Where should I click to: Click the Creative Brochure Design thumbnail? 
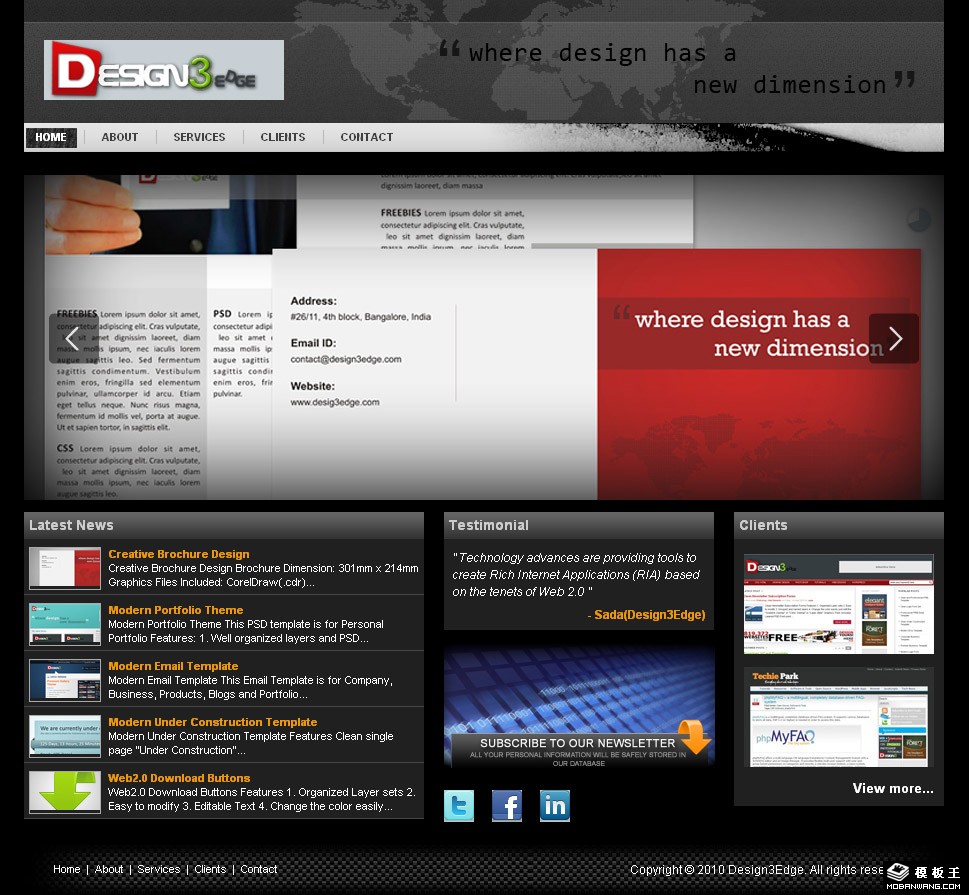pyautogui.click(x=65, y=568)
